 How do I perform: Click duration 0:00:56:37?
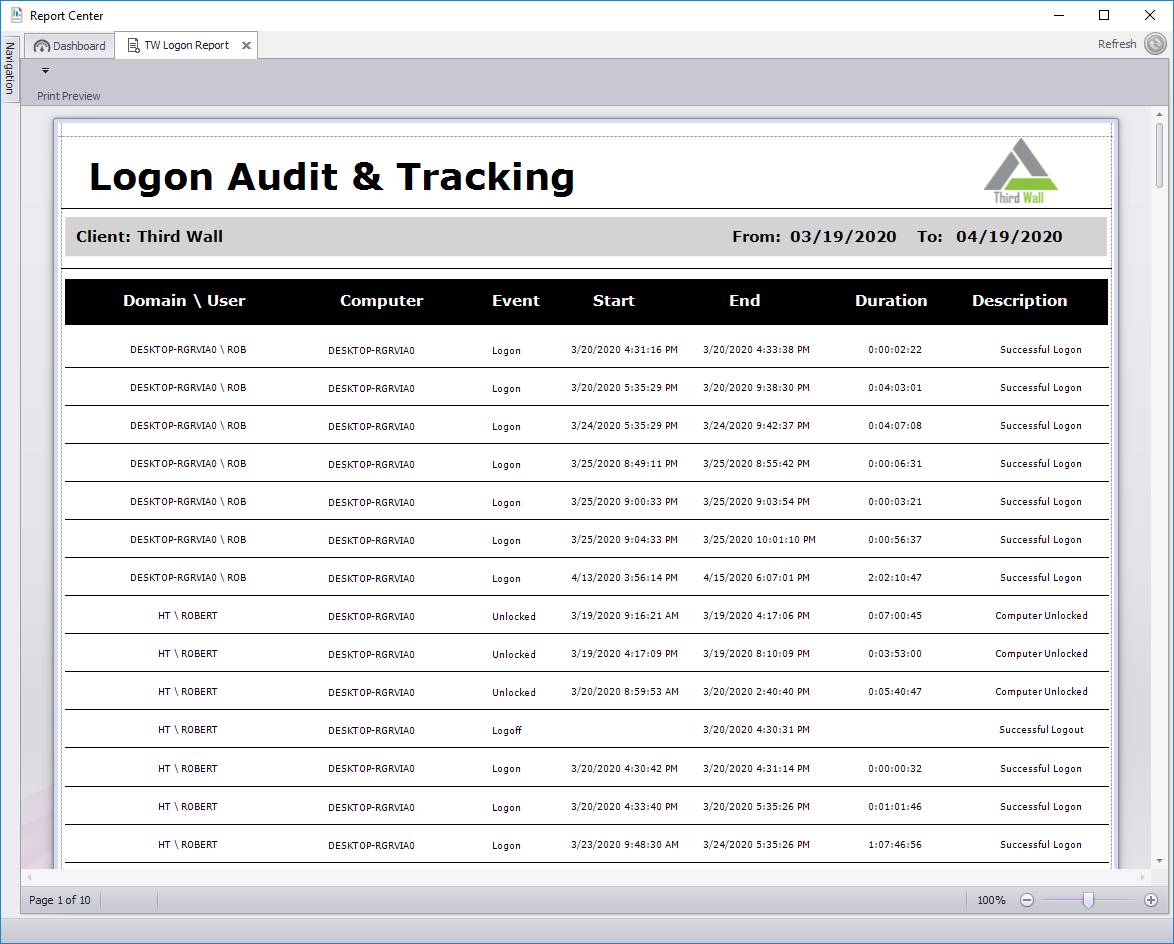coord(895,540)
